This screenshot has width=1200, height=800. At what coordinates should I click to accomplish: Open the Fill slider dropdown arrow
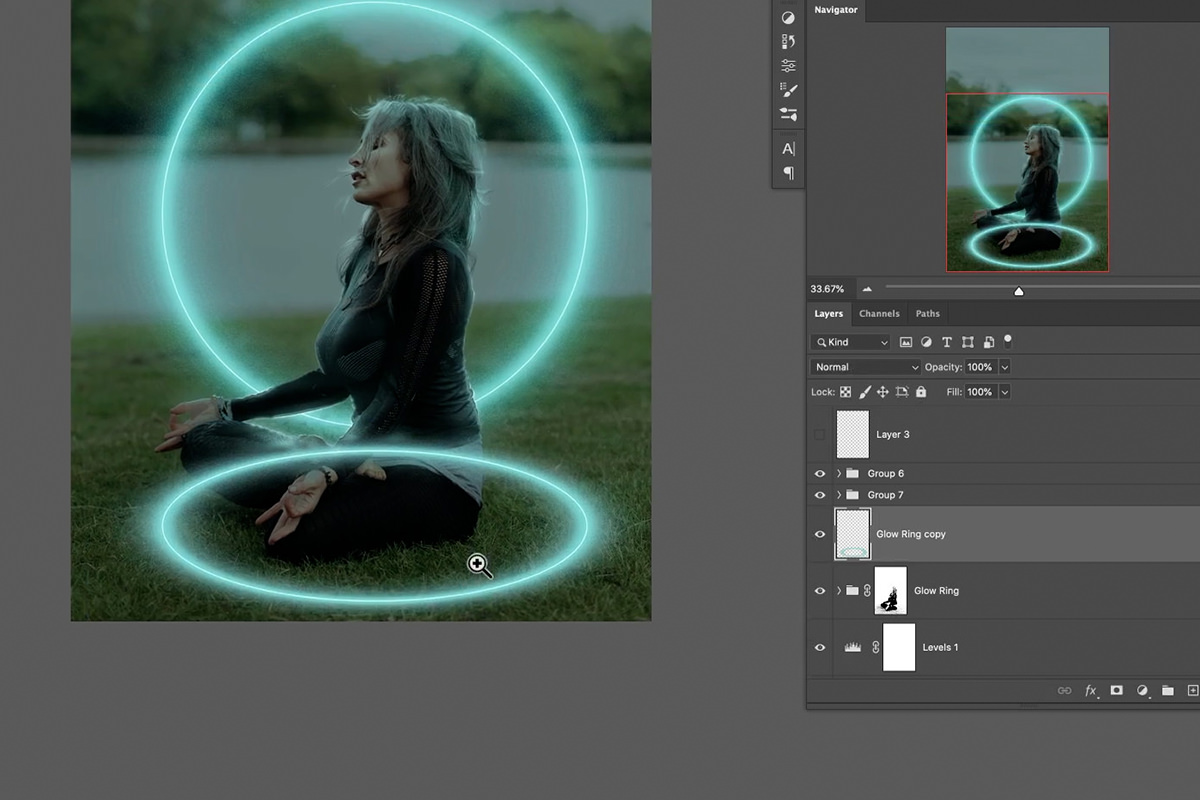pos(1005,392)
